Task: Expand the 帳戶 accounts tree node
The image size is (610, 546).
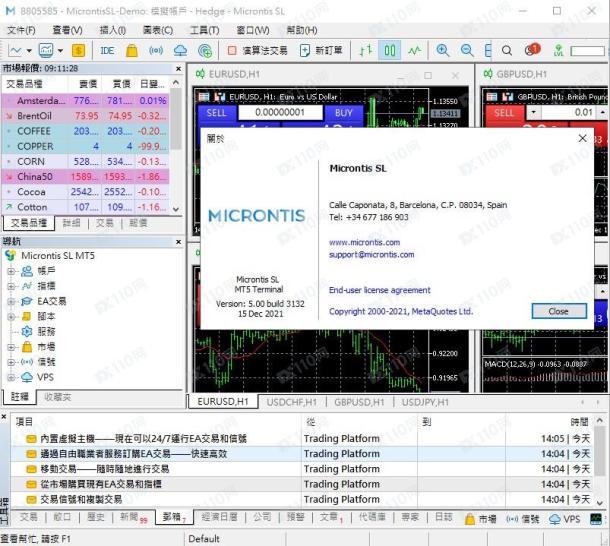Action: tap(11, 271)
